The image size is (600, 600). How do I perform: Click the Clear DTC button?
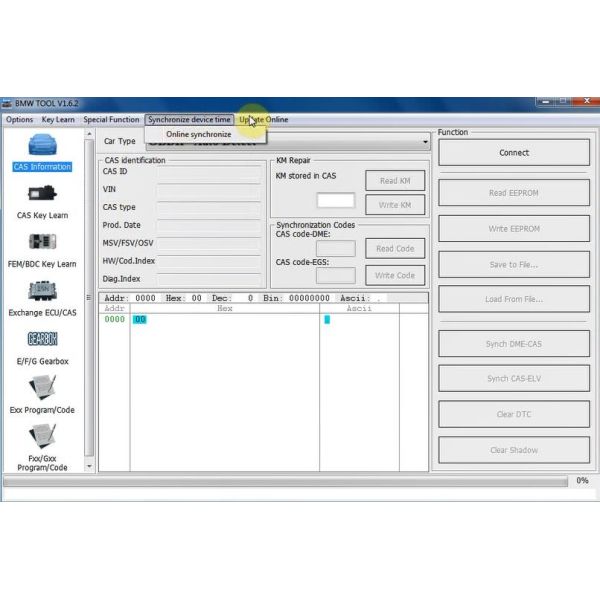(514, 414)
